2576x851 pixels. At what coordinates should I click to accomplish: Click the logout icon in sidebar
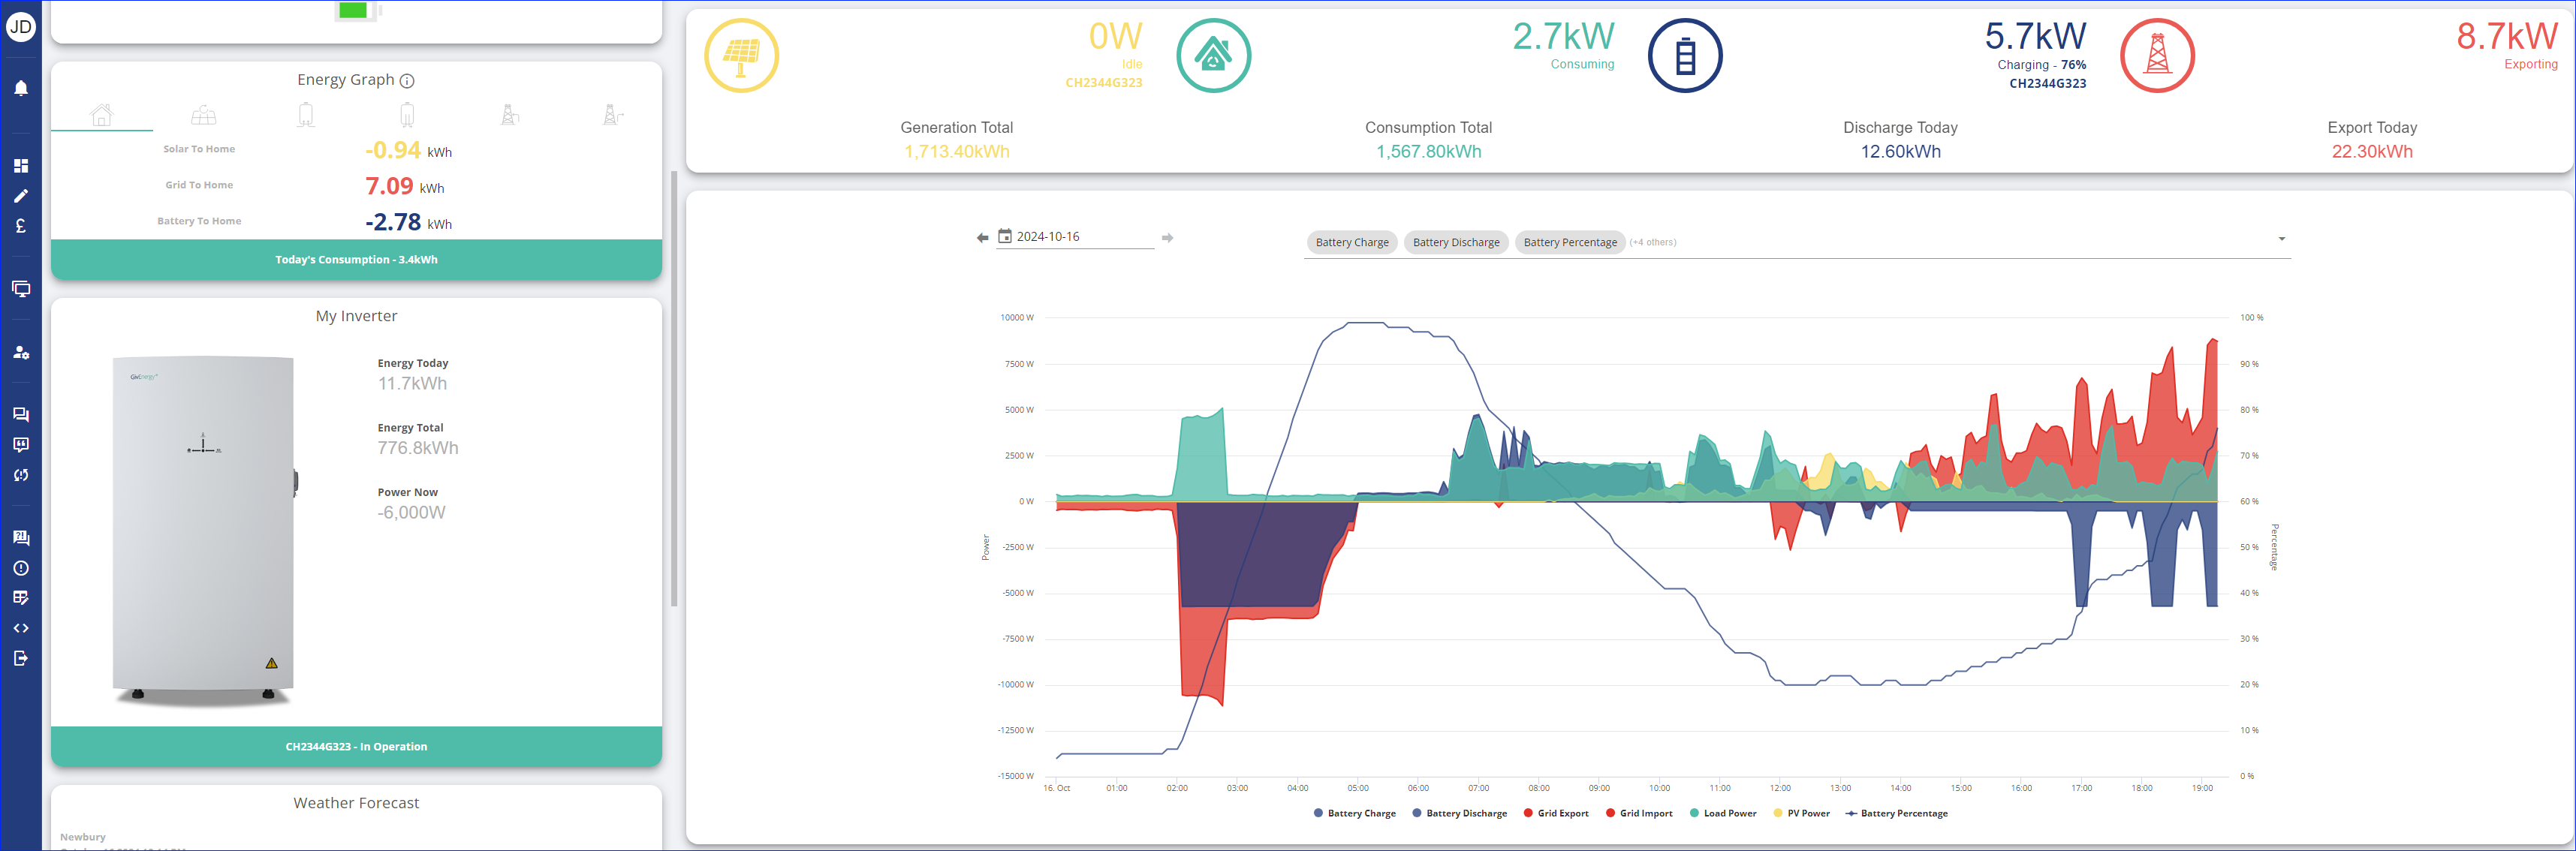click(x=20, y=658)
